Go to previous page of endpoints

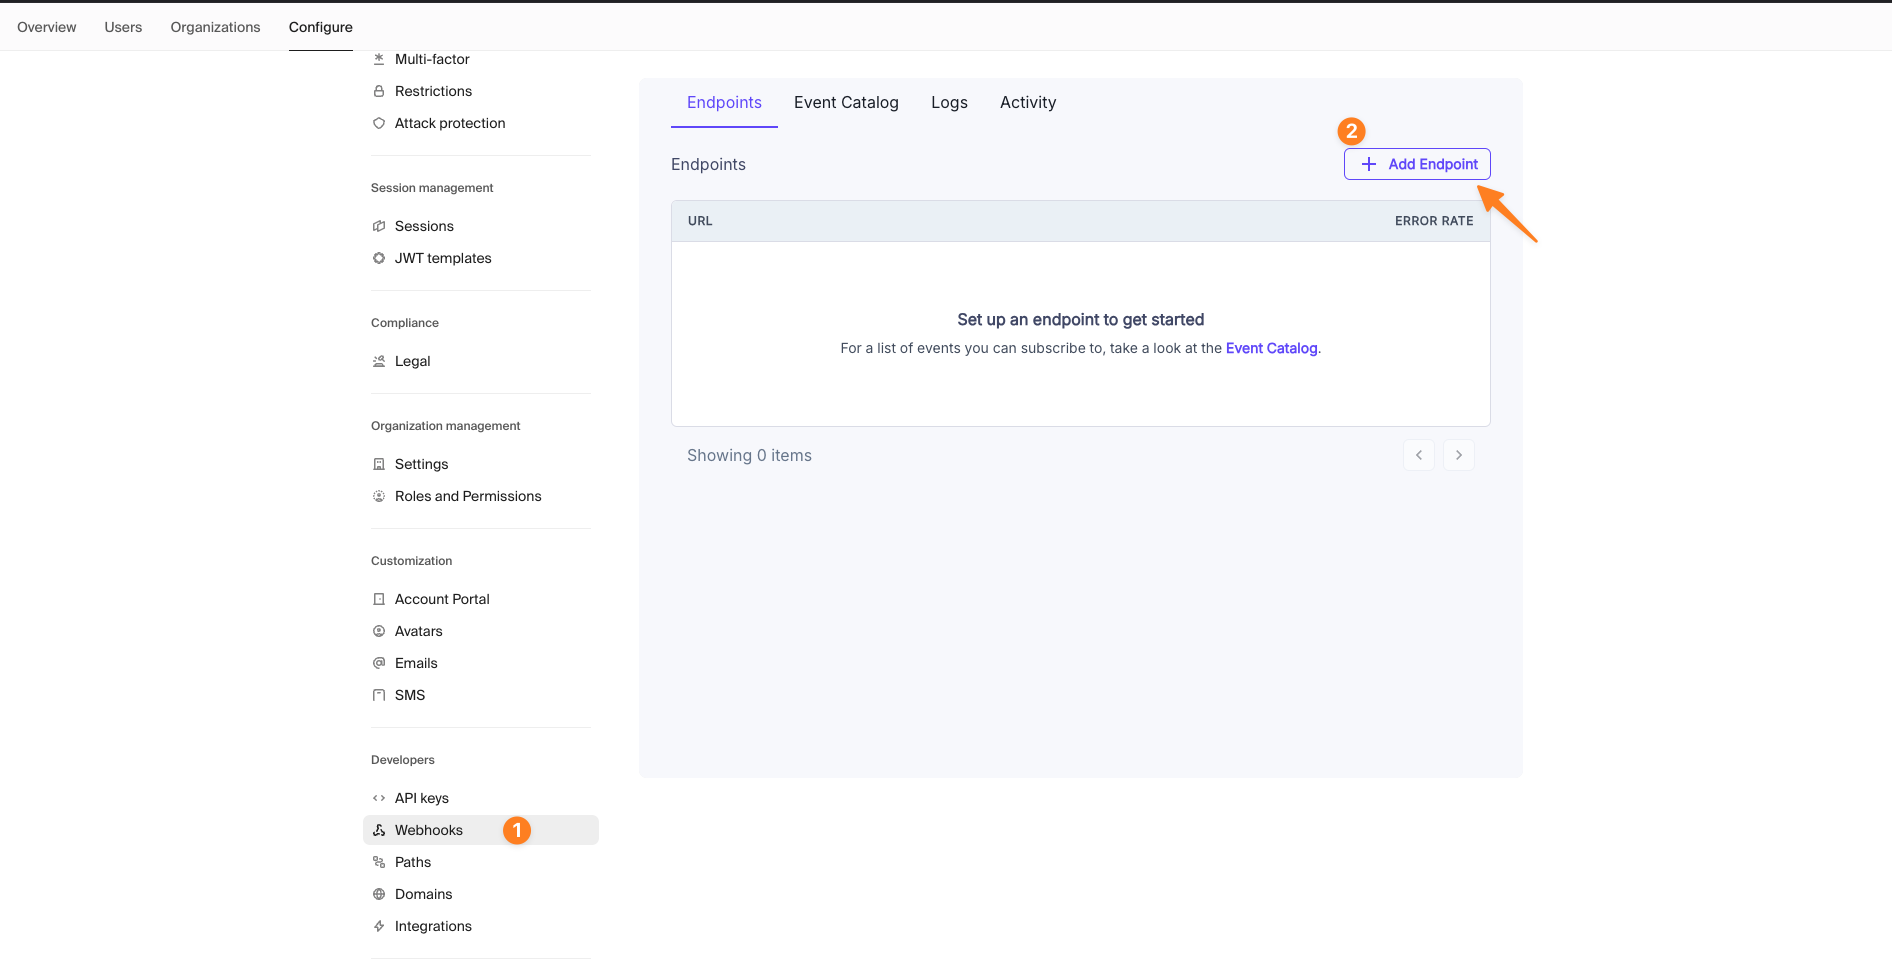[1419, 455]
